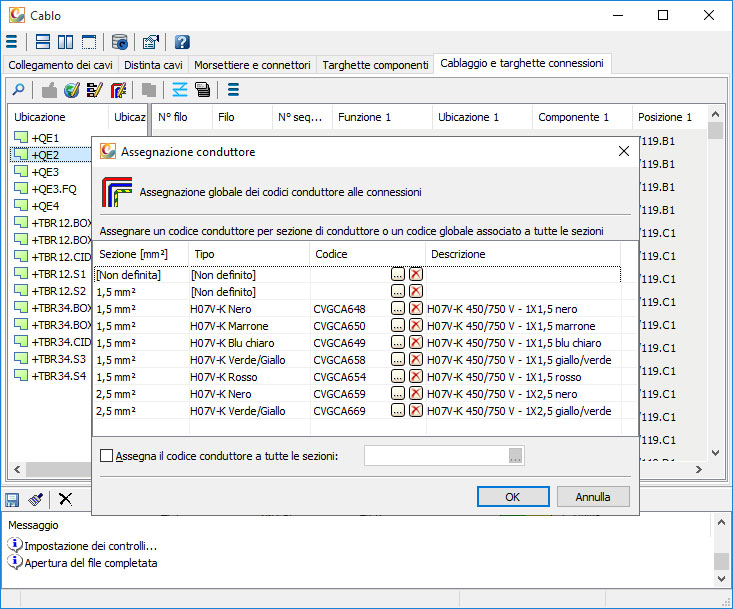Select Cablaggio e targhette connessioni tab
Image resolution: width=733 pixels, height=609 pixels.
(x=522, y=63)
